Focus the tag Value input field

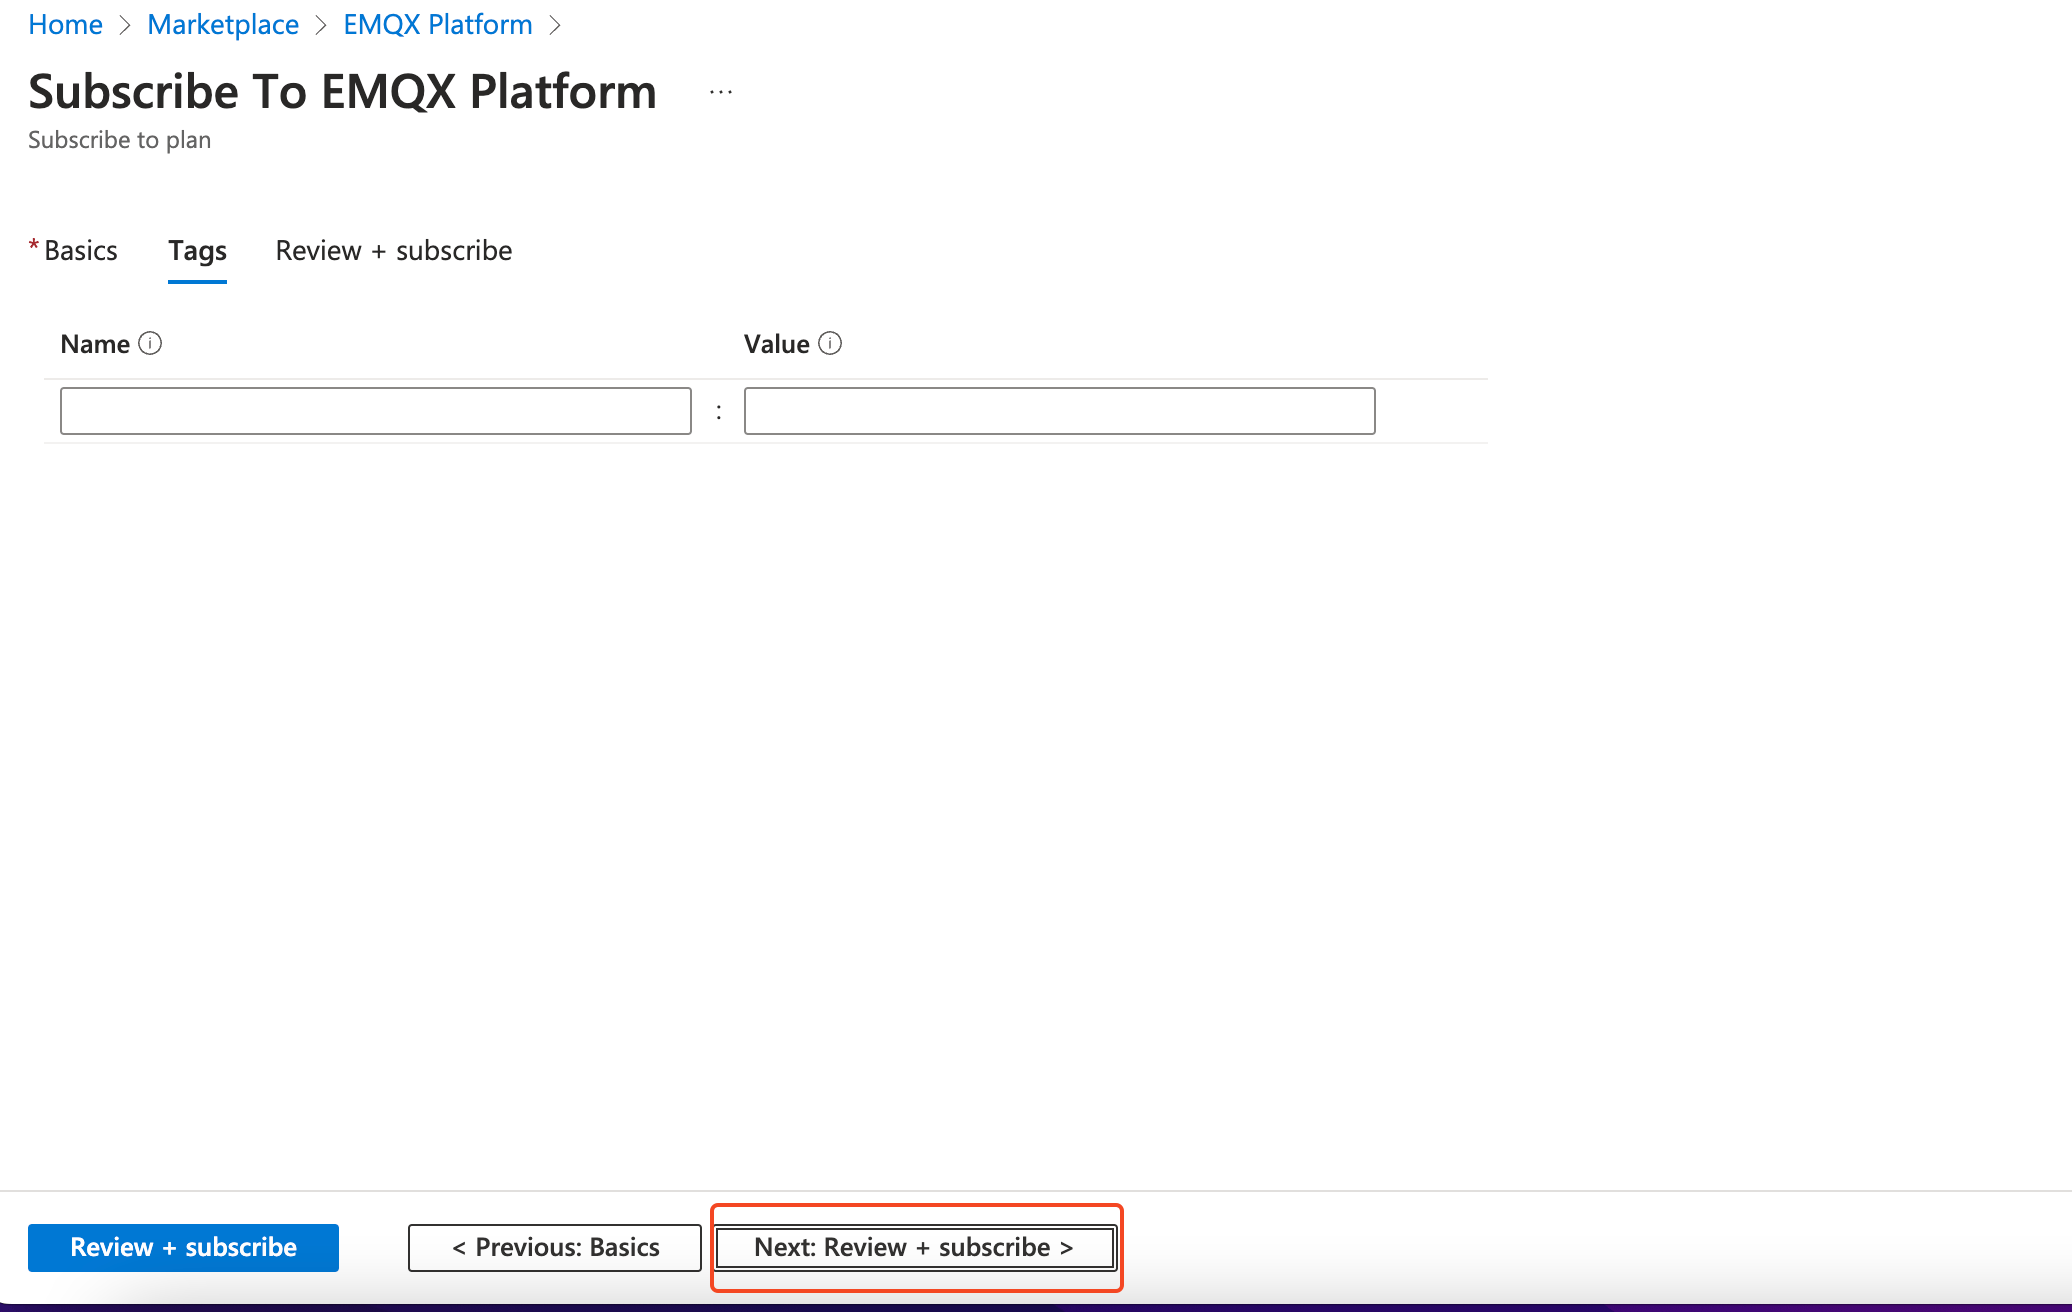click(1059, 411)
